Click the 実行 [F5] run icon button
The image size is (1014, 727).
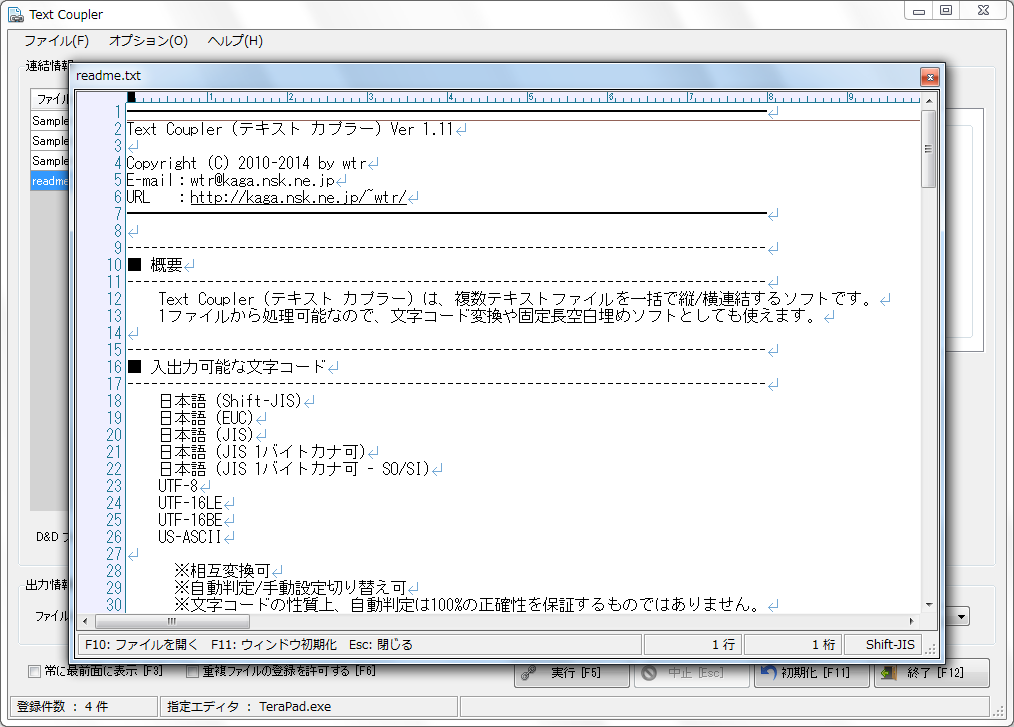[530, 674]
